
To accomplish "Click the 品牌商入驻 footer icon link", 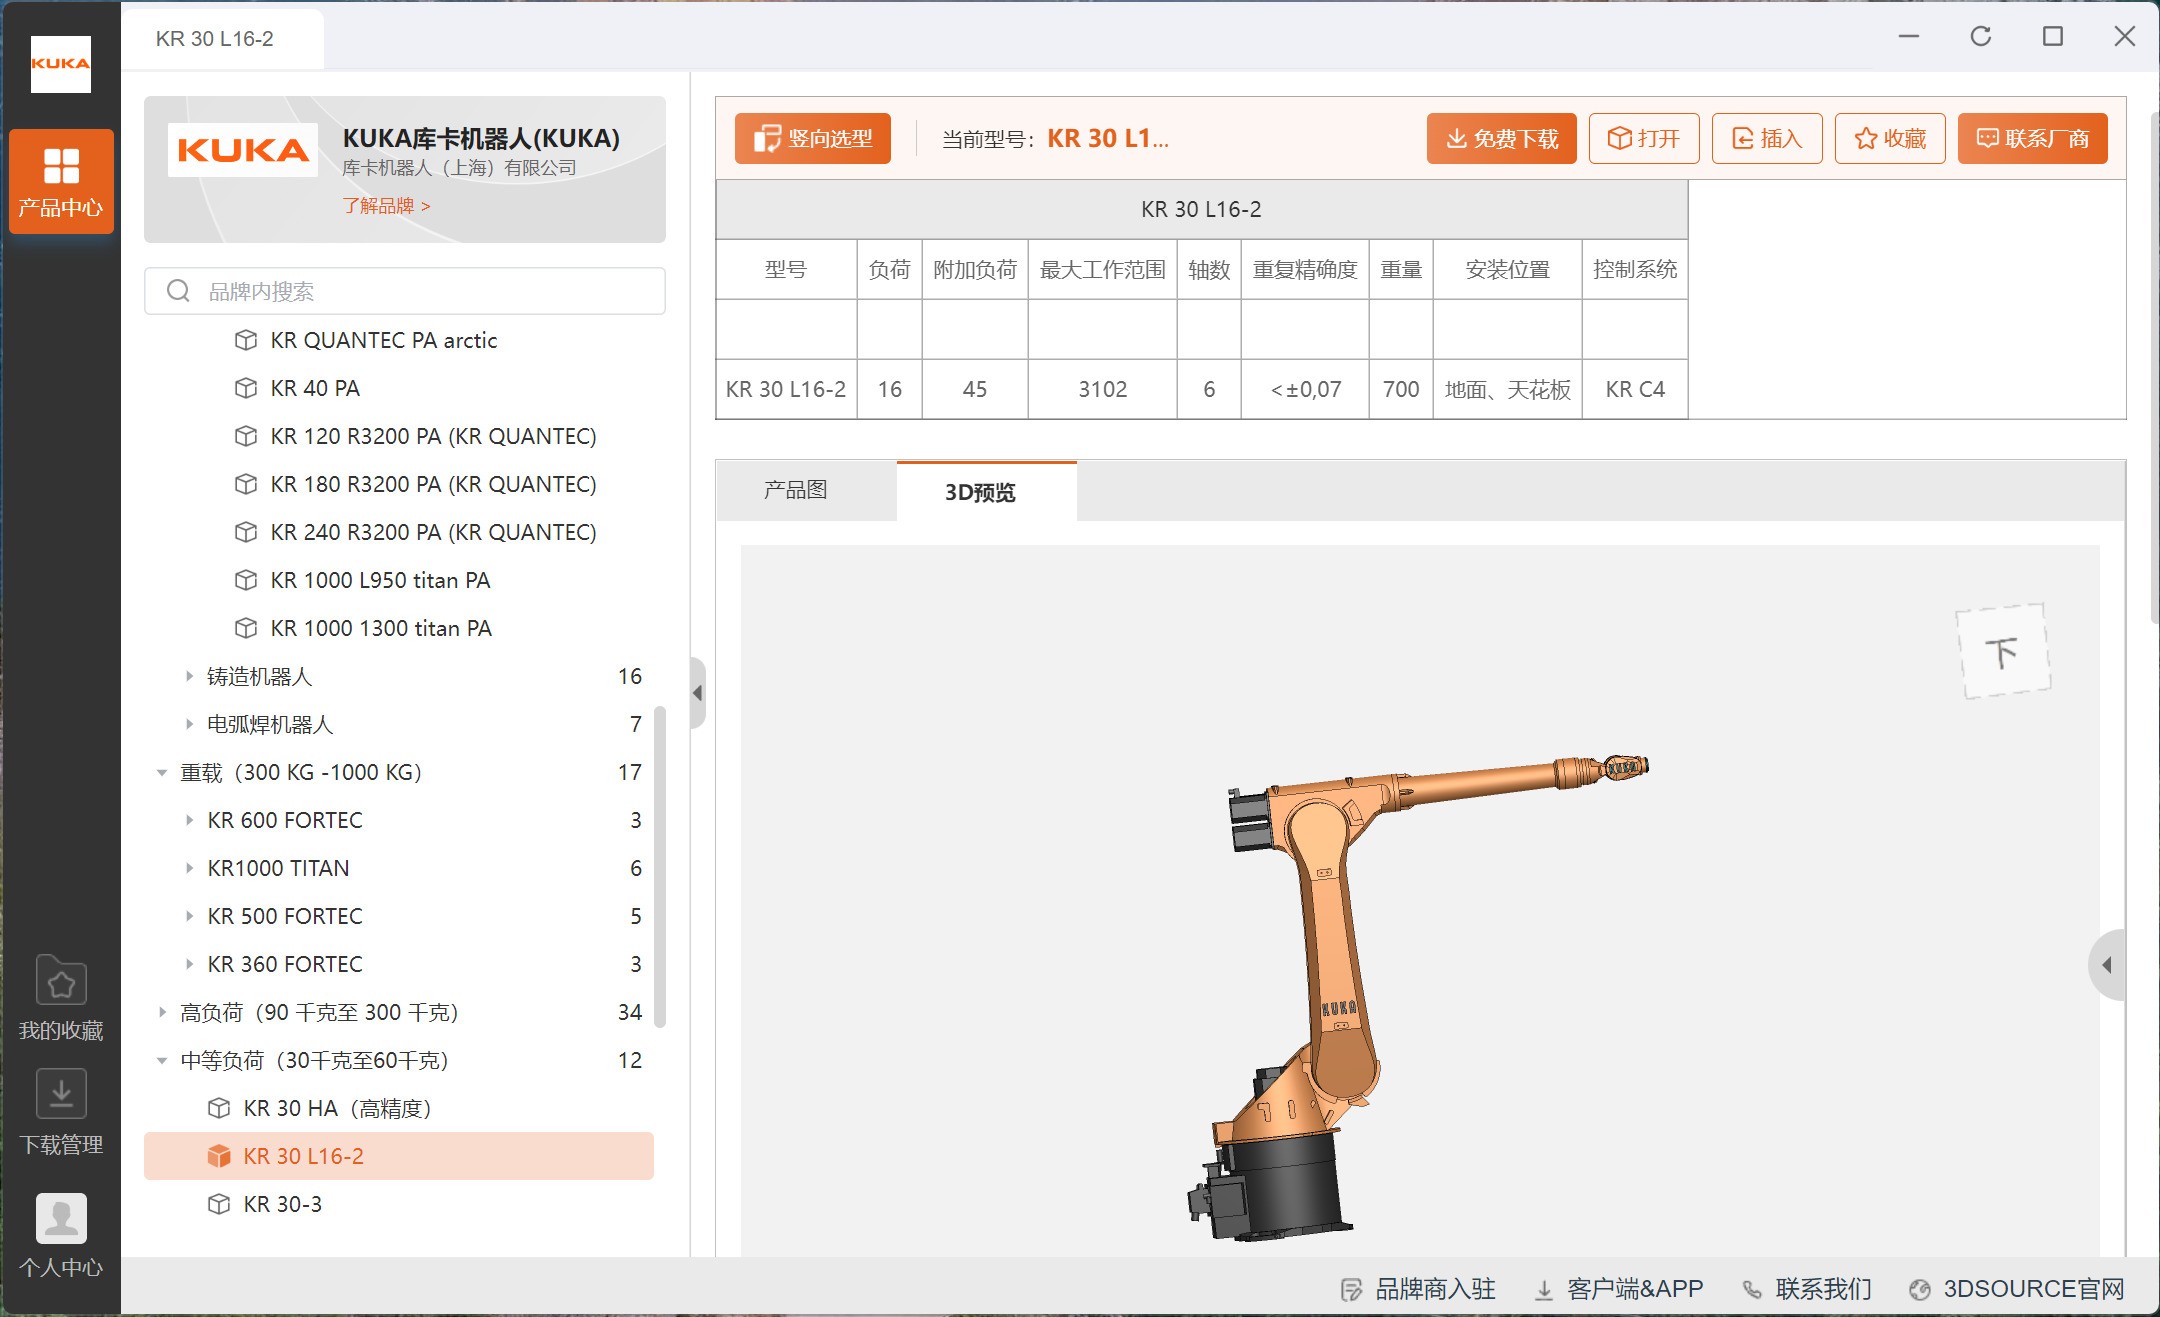I will [1418, 1289].
